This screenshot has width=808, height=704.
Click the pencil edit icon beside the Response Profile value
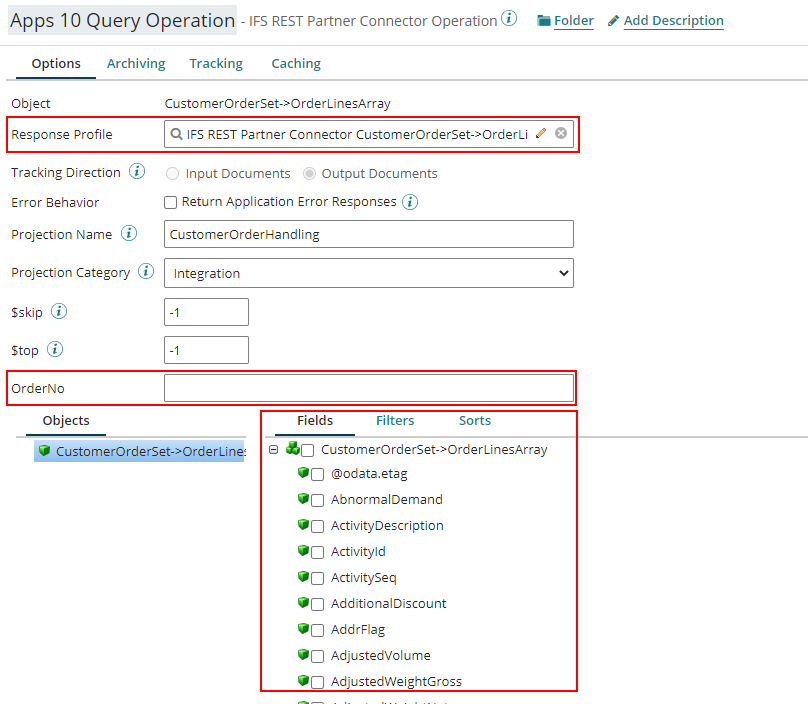coord(541,134)
